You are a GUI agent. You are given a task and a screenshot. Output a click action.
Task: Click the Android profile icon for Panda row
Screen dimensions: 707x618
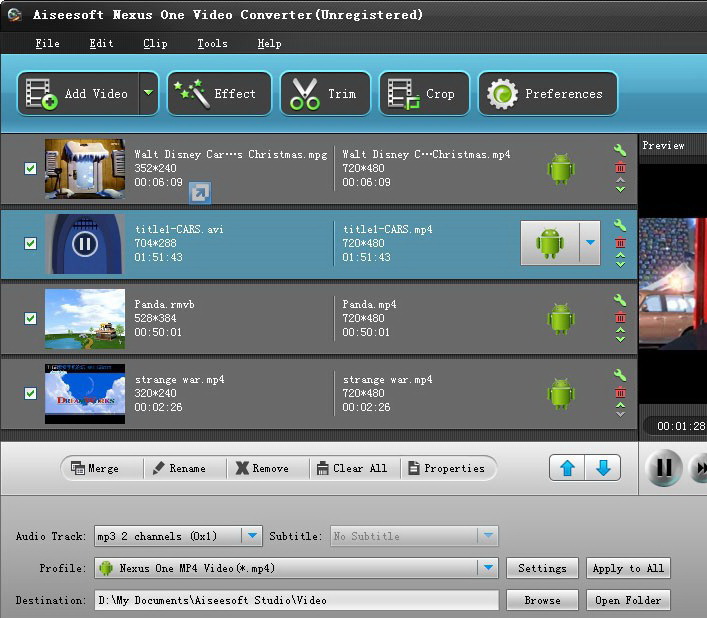(560, 319)
